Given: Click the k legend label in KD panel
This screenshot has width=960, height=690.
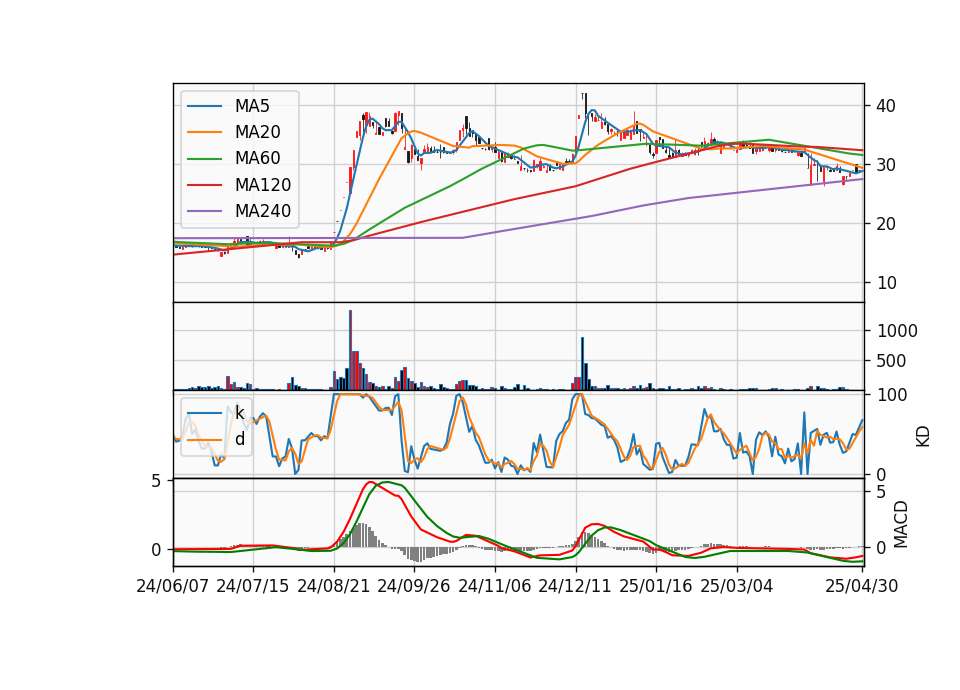Looking at the screenshot, I should tap(240, 413).
